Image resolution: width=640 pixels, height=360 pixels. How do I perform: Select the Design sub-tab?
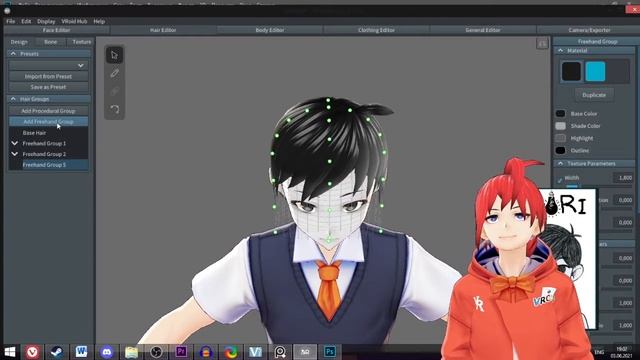coord(19,42)
